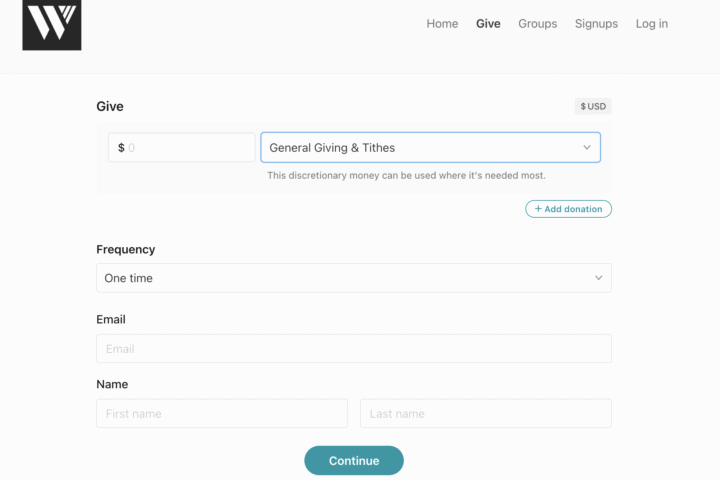Focus the Last name input

[485, 414]
